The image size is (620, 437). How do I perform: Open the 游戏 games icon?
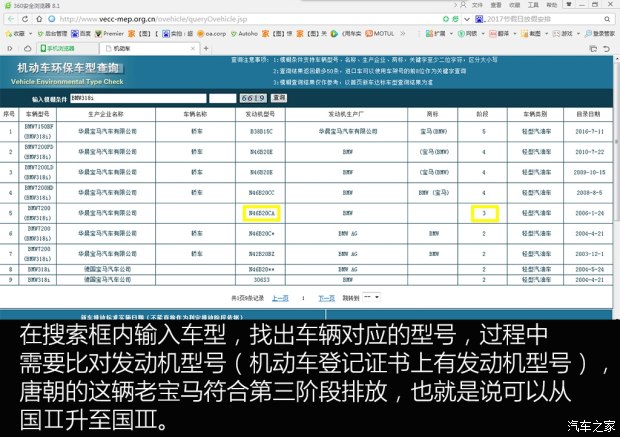pos(562,34)
